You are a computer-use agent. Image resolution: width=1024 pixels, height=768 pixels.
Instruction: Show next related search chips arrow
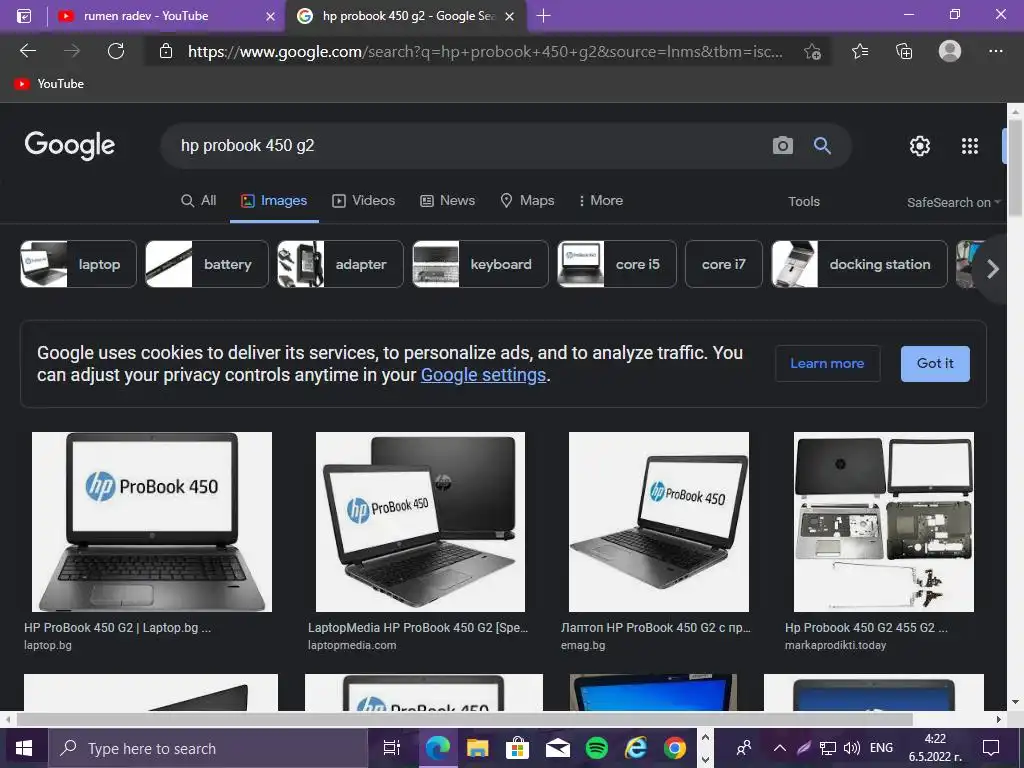[x=993, y=268]
